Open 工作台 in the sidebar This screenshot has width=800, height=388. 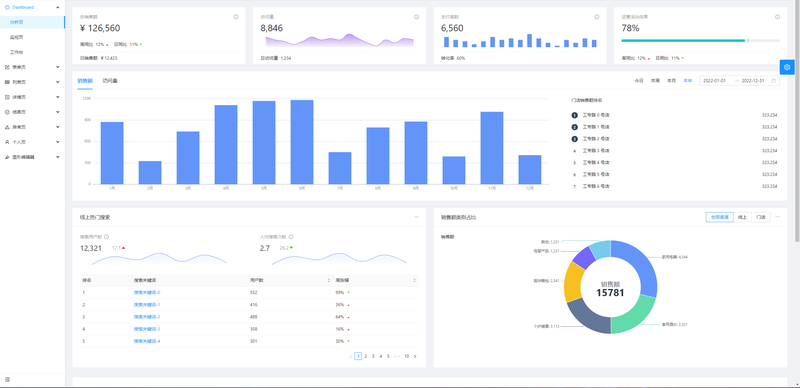pos(32,52)
